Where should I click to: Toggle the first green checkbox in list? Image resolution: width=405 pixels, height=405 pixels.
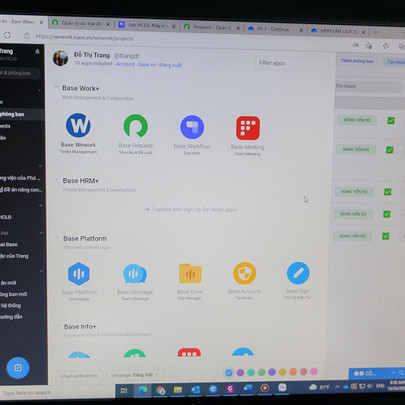(x=391, y=120)
